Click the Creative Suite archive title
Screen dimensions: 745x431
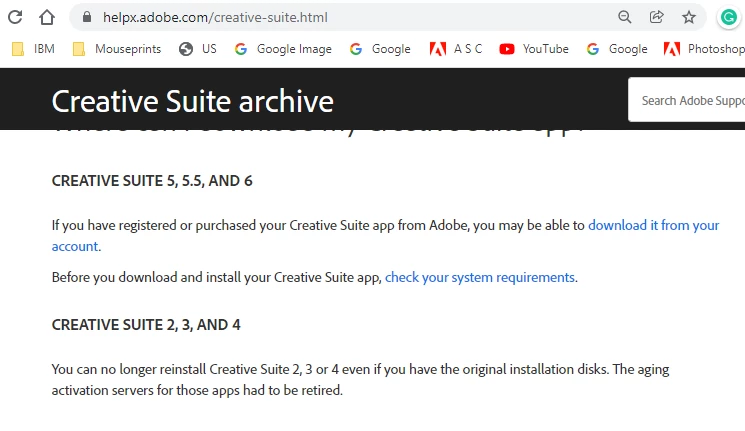point(192,101)
